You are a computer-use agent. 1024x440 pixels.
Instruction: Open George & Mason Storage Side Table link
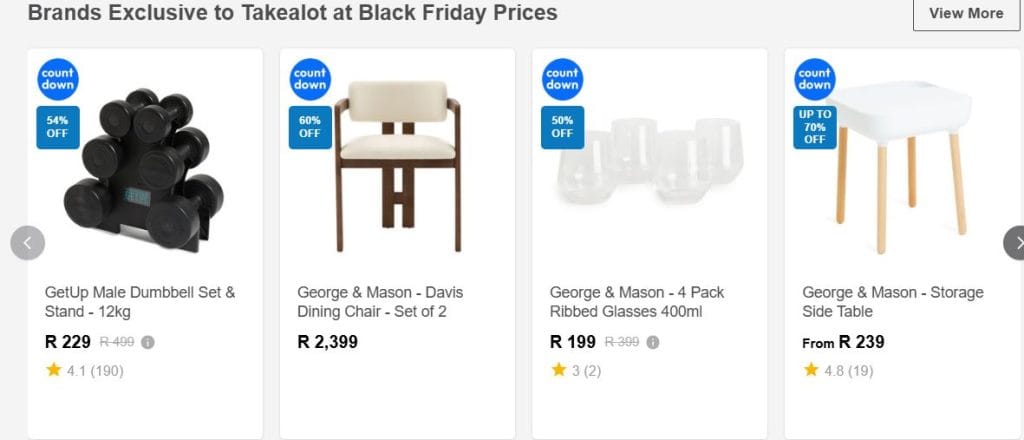892,302
